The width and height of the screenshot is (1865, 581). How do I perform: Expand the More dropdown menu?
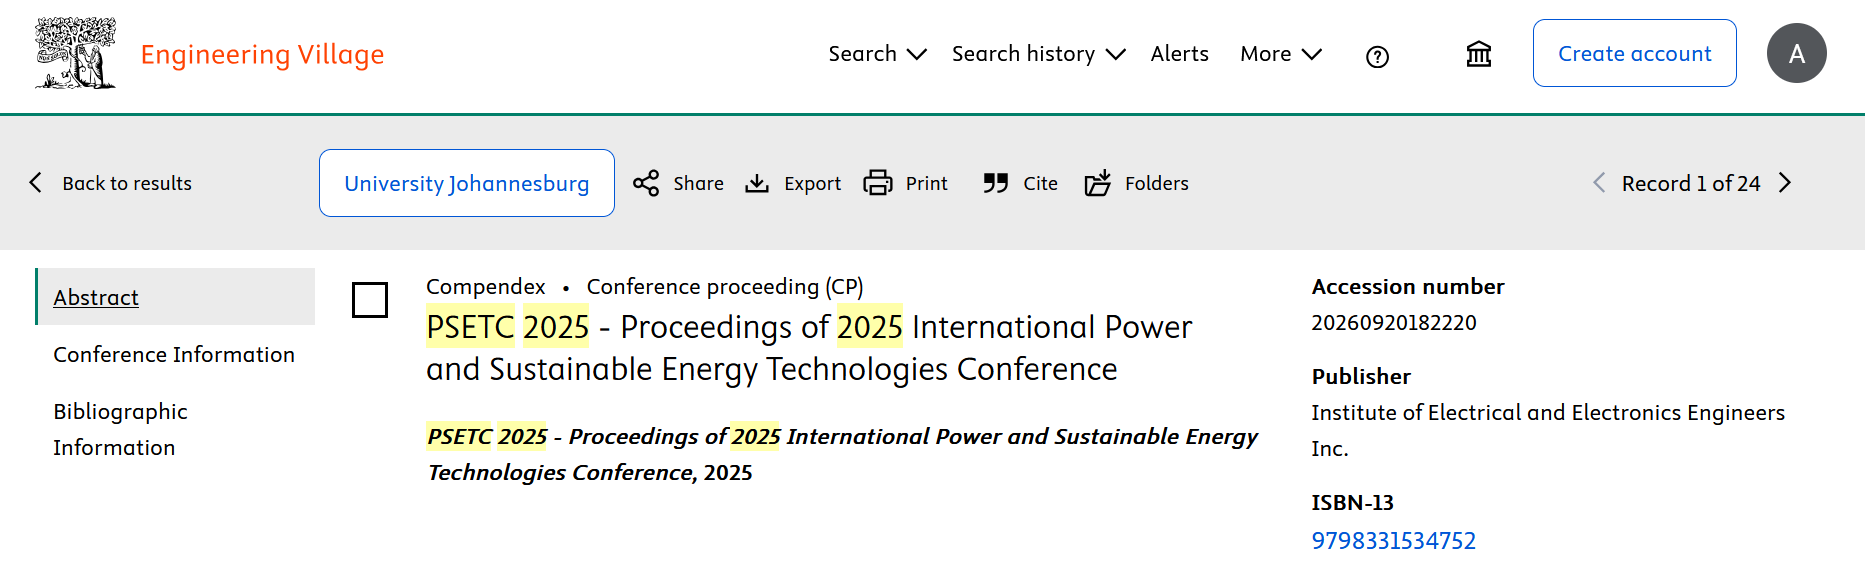click(x=1280, y=54)
